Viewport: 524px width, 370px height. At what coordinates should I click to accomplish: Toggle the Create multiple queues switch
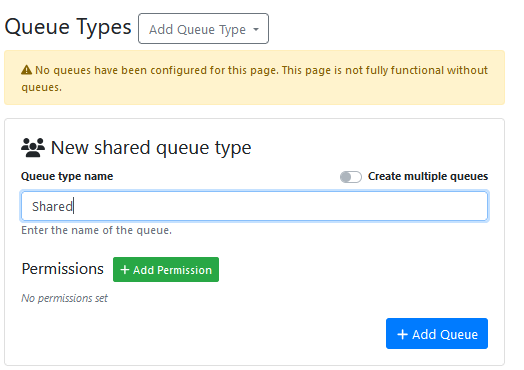pyautogui.click(x=351, y=177)
